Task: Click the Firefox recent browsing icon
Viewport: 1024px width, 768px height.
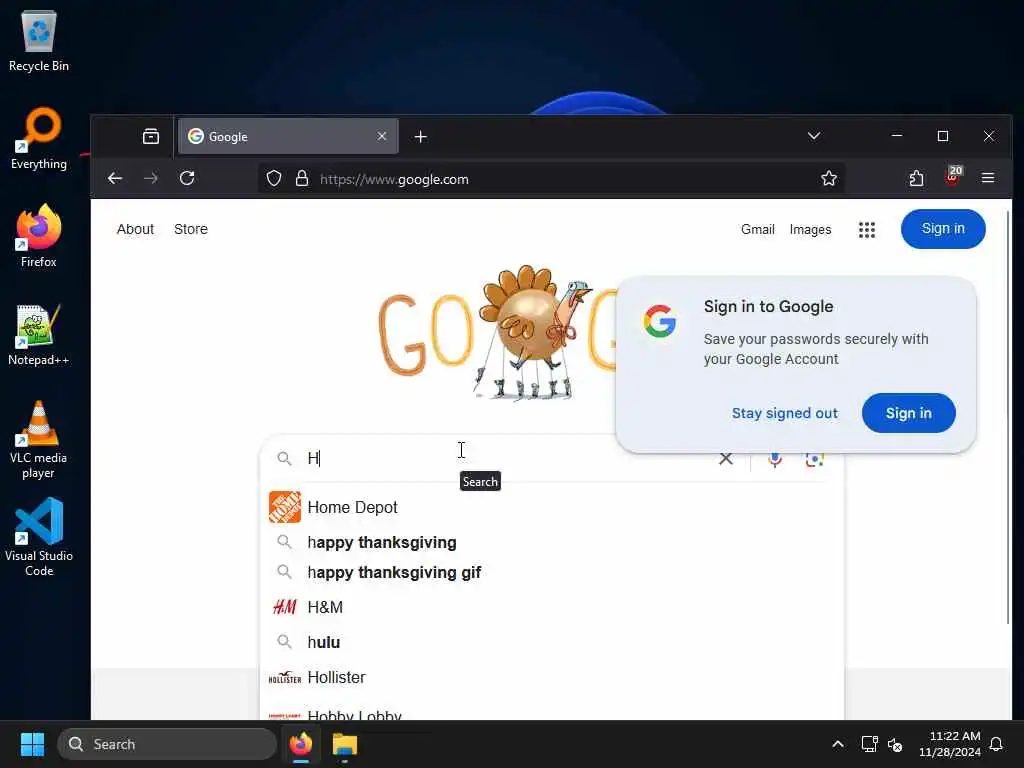Action: click(x=151, y=136)
